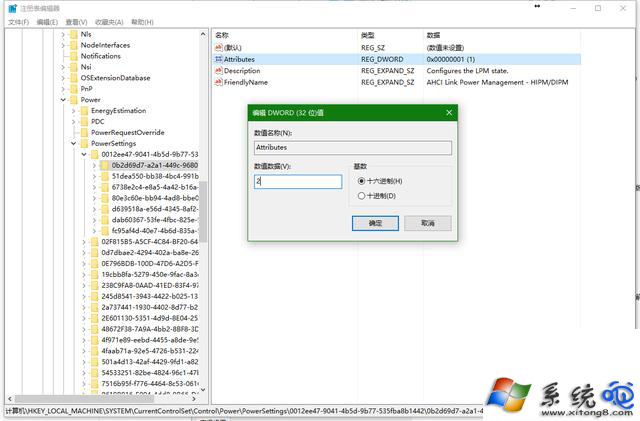Select the 十六进制(H) hexadecimal radio button
Viewport: 640px width, 421px height.
pyautogui.click(x=362, y=181)
